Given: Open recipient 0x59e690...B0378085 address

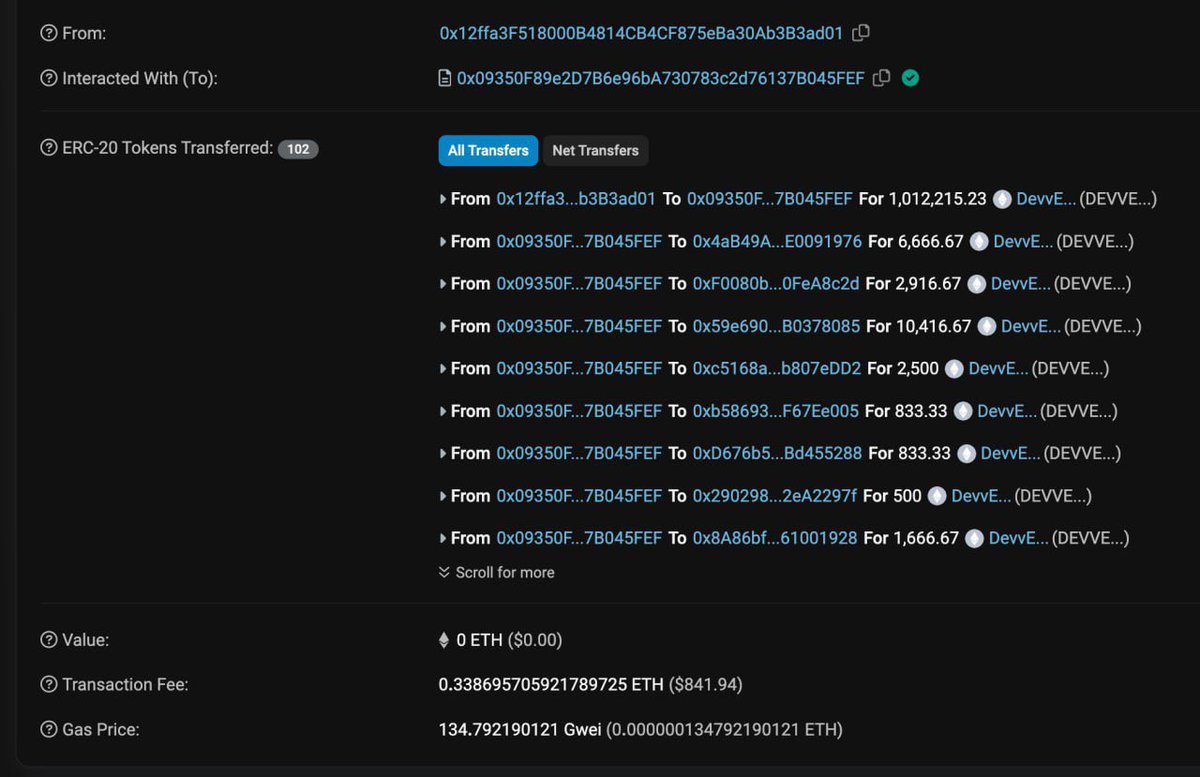Looking at the screenshot, I should pyautogui.click(x=776, y=326).
